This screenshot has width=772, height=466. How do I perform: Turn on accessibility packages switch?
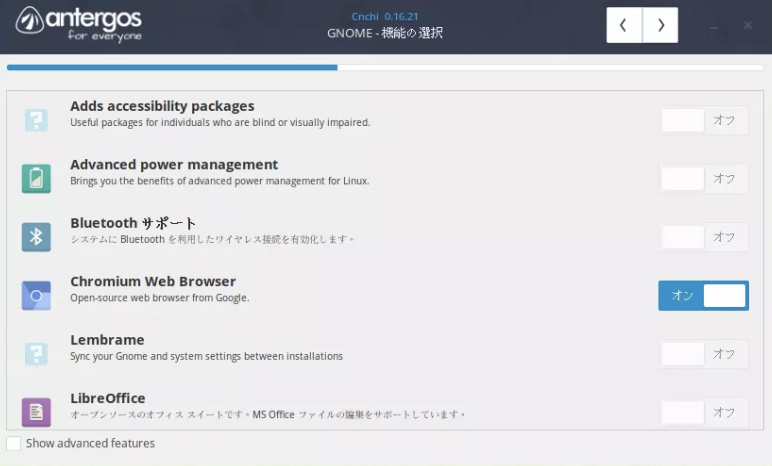(704, 120)
